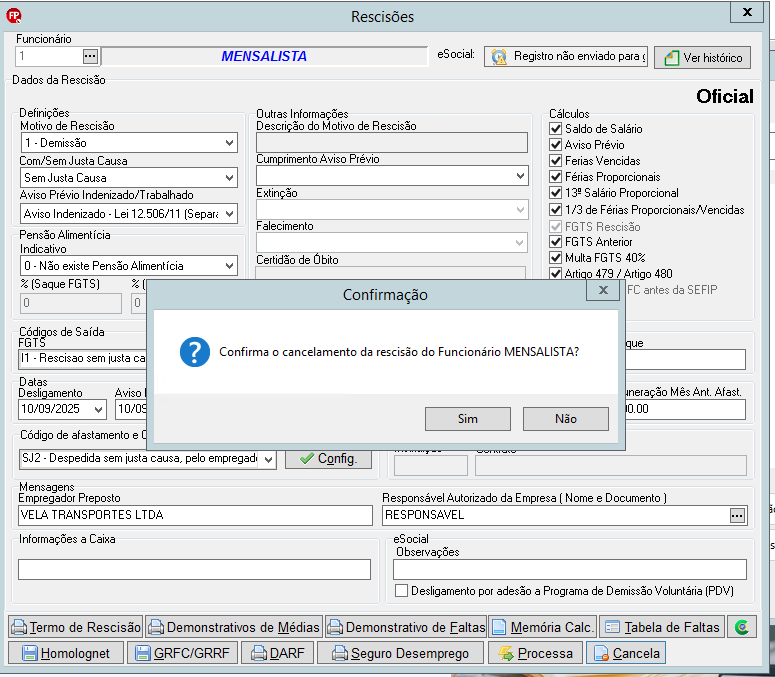Open Demonstrativos de Médias report
The width and height of the screenshot is (775, 677).
tap(234, 627)
